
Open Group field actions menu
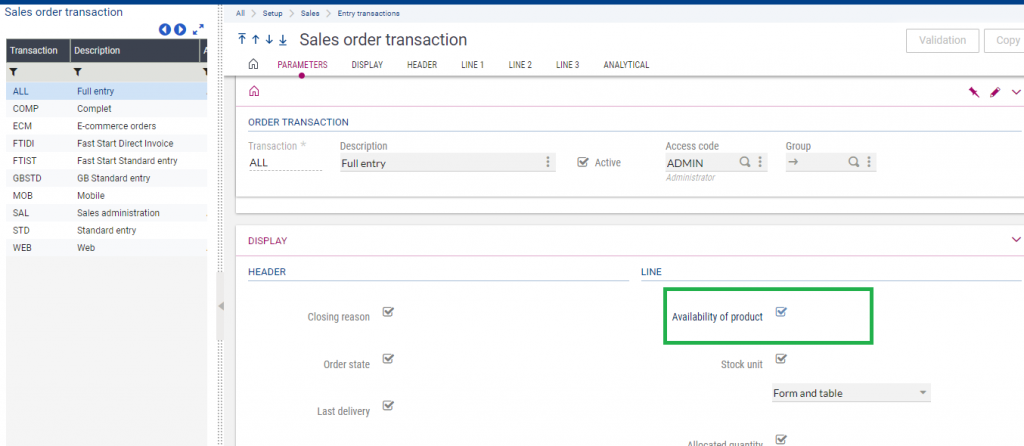click(x=869, y=162)
